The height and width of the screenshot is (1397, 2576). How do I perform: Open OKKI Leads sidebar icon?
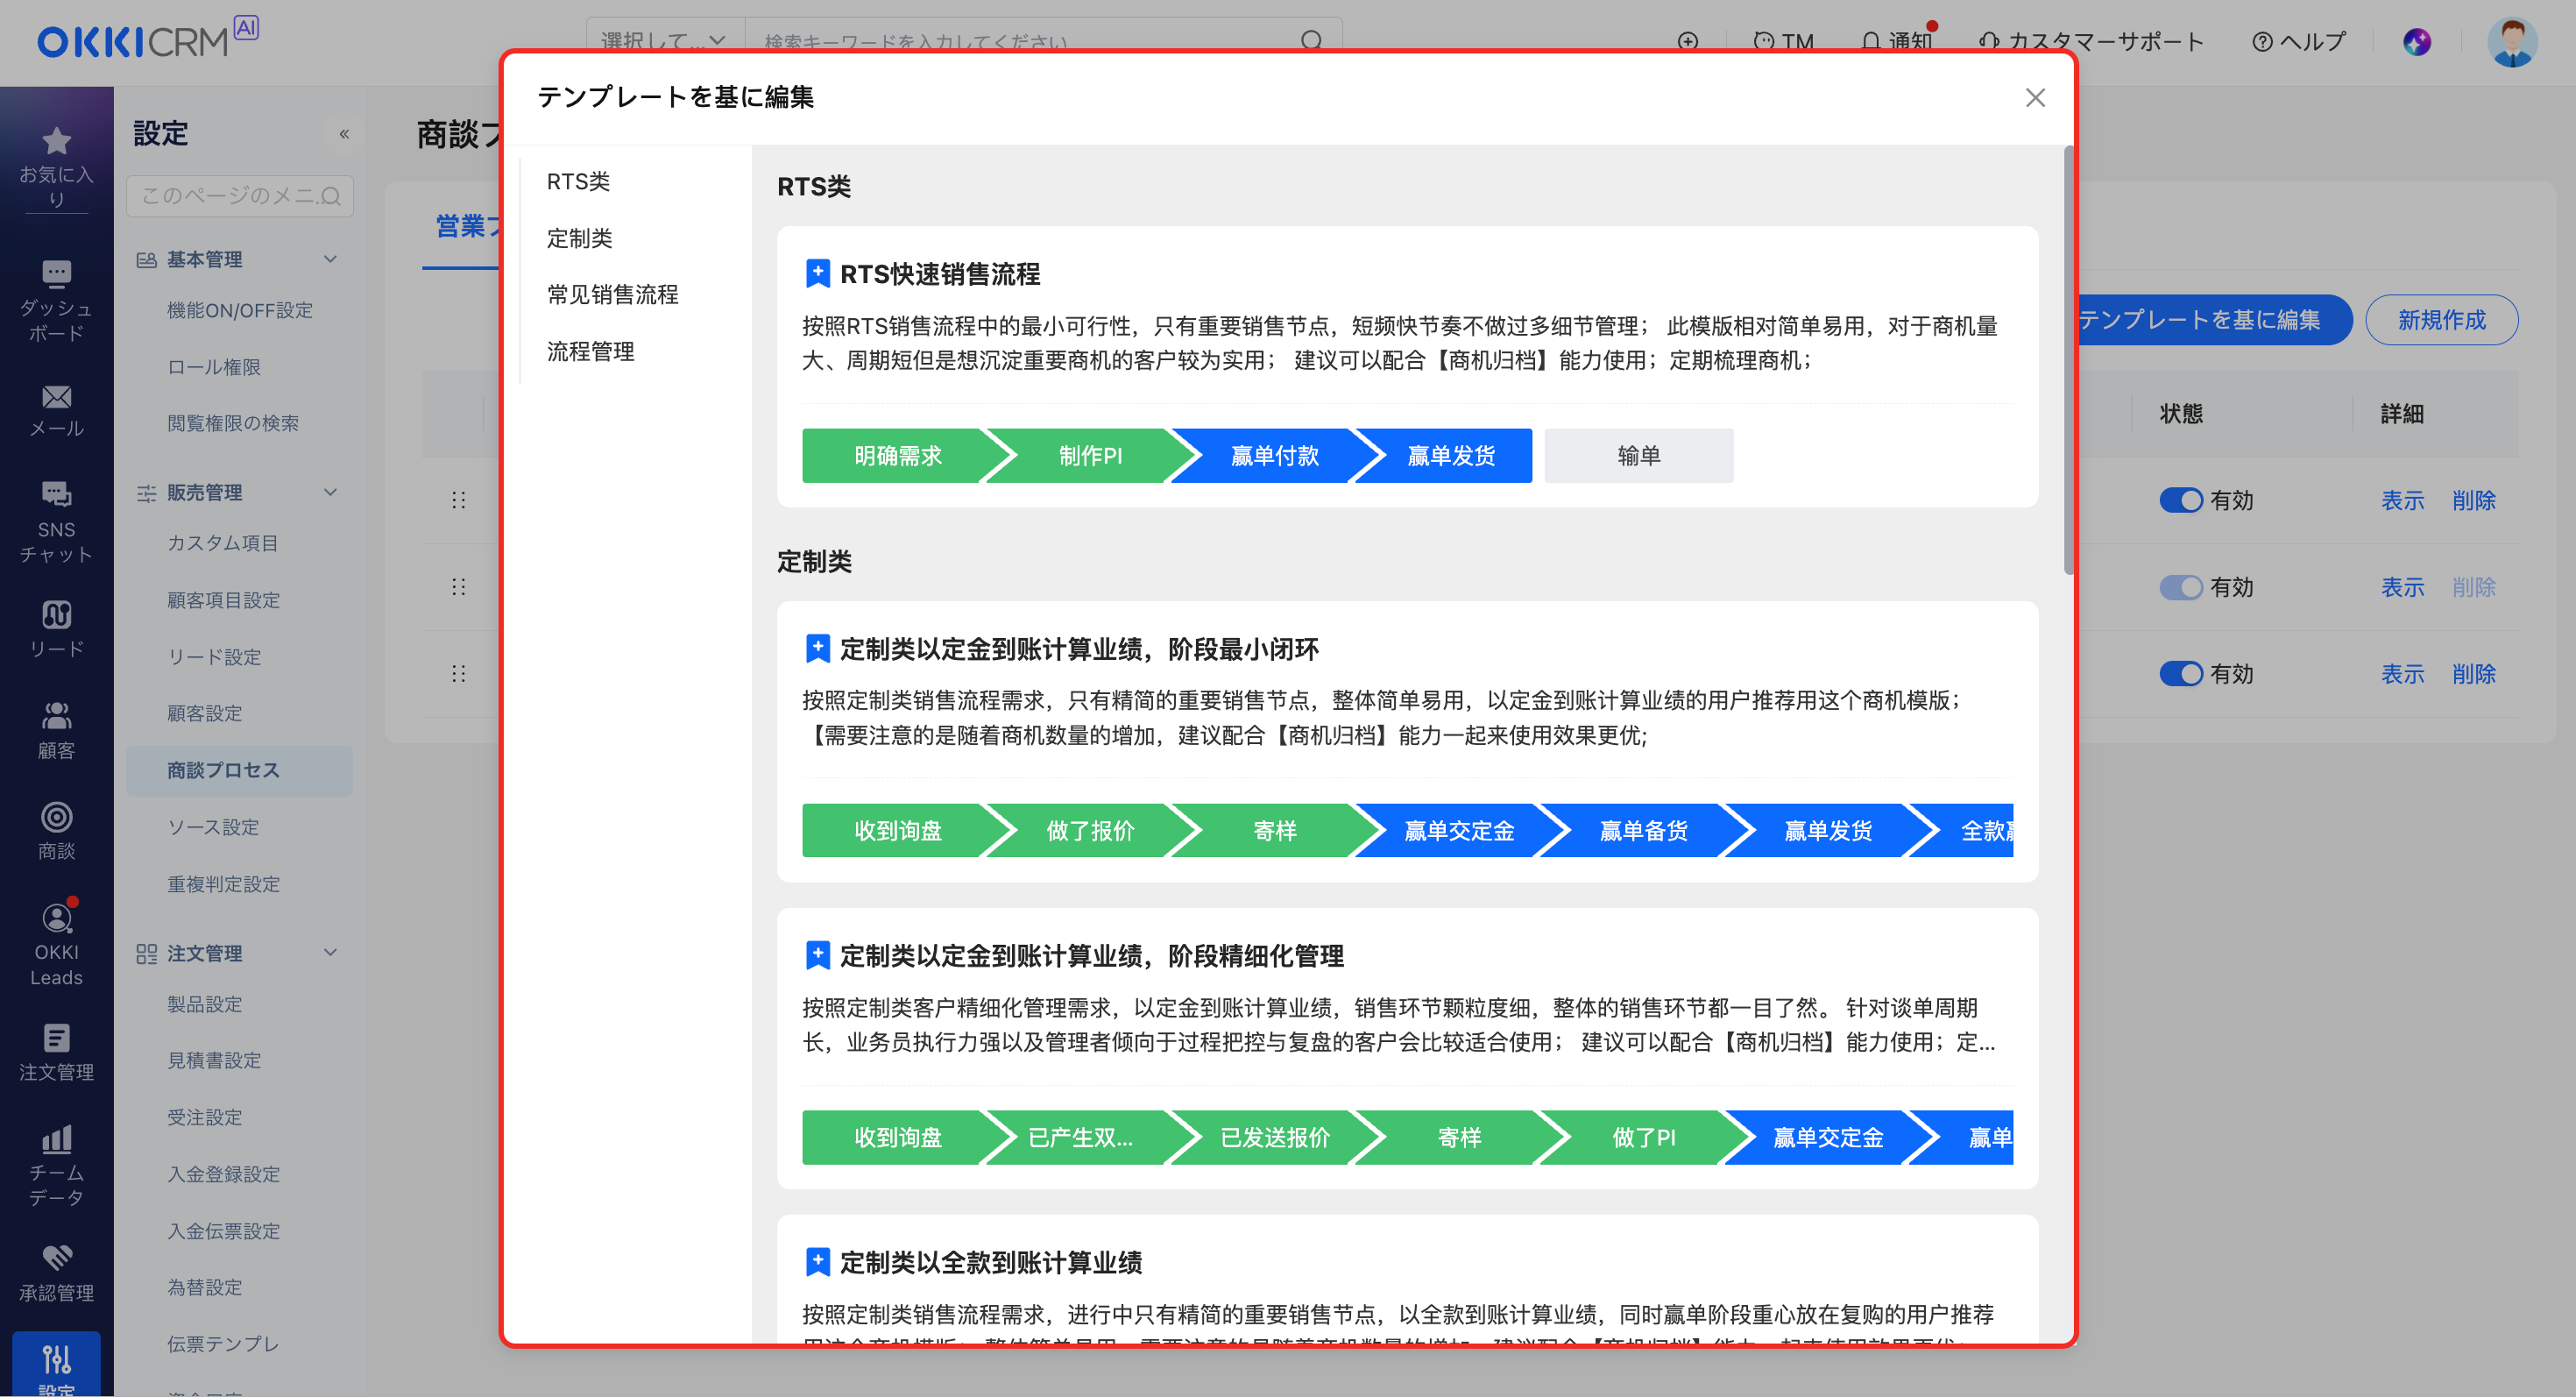56,918
